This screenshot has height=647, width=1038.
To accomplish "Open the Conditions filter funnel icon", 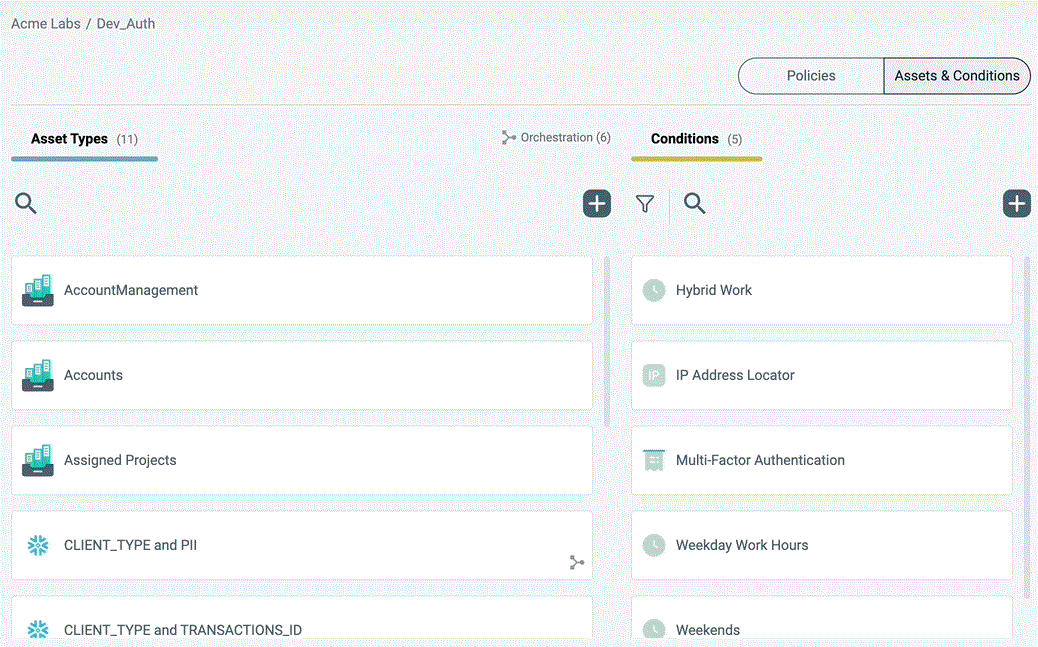I will (x=645, y=204).
